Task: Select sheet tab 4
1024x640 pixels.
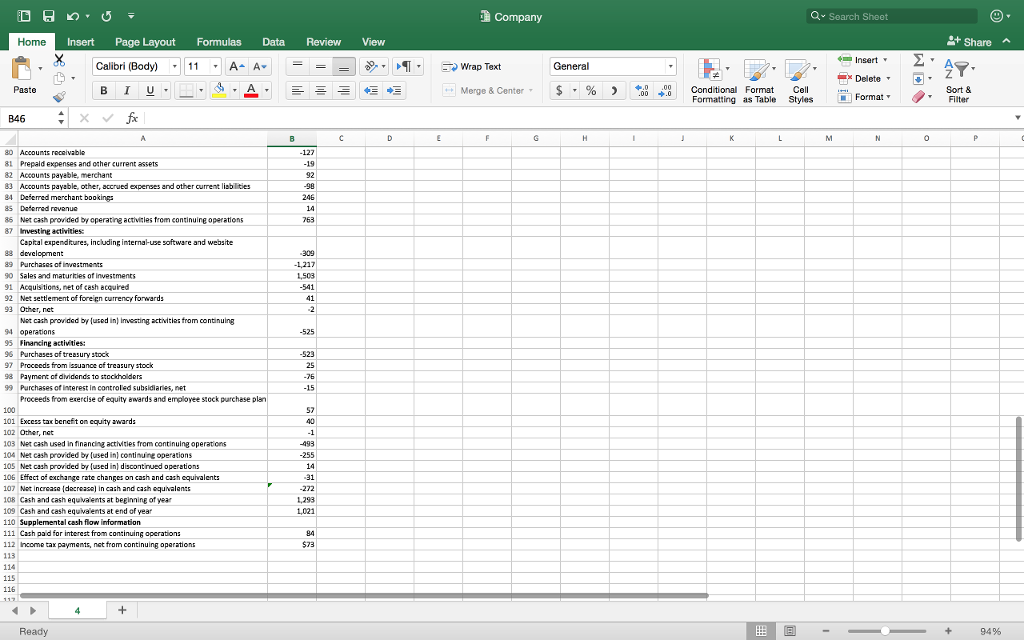Action: [77, 611]
